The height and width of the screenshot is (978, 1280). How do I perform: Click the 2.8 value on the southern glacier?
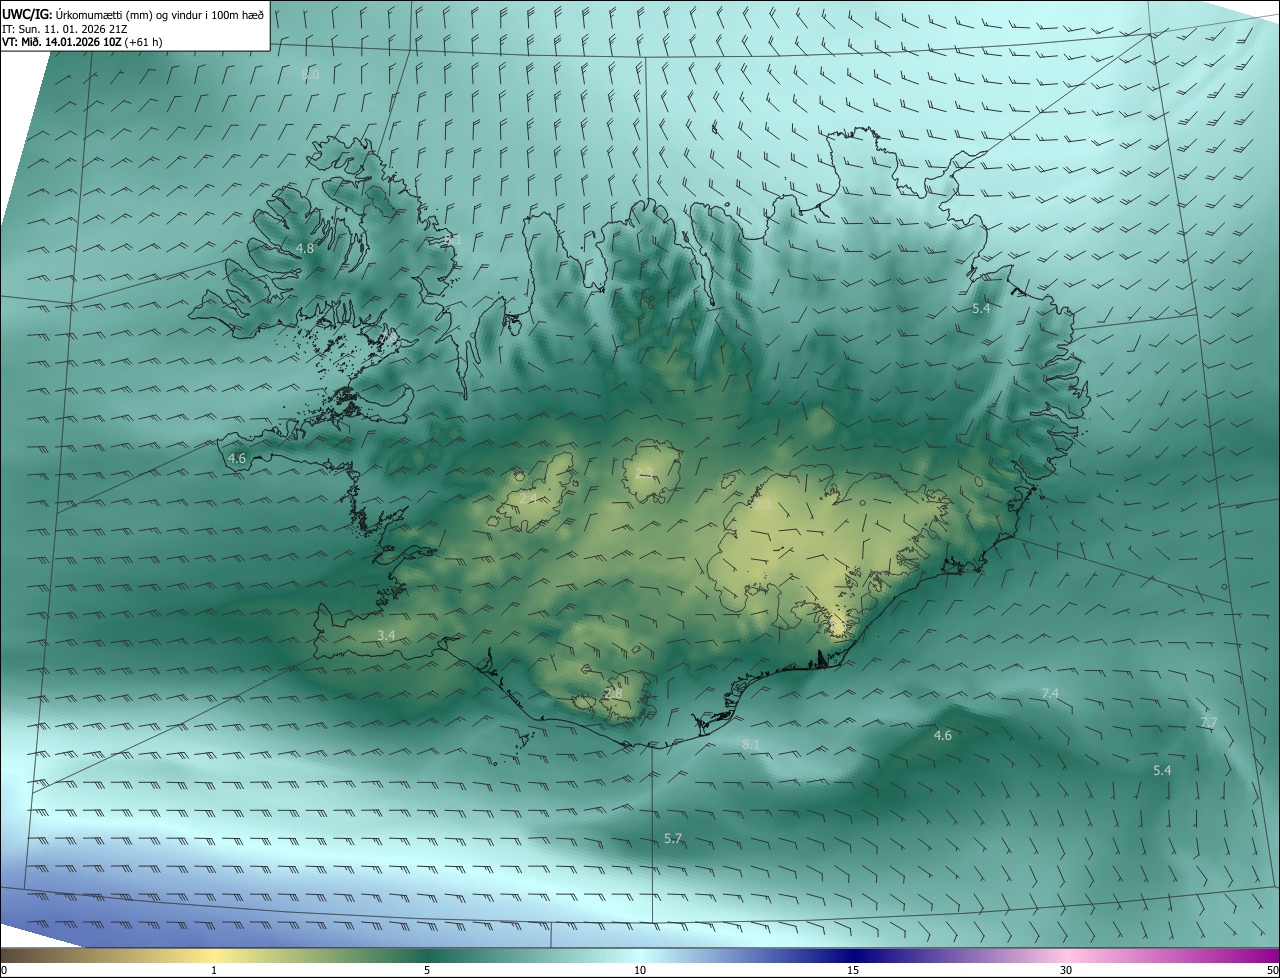[613, 693]
